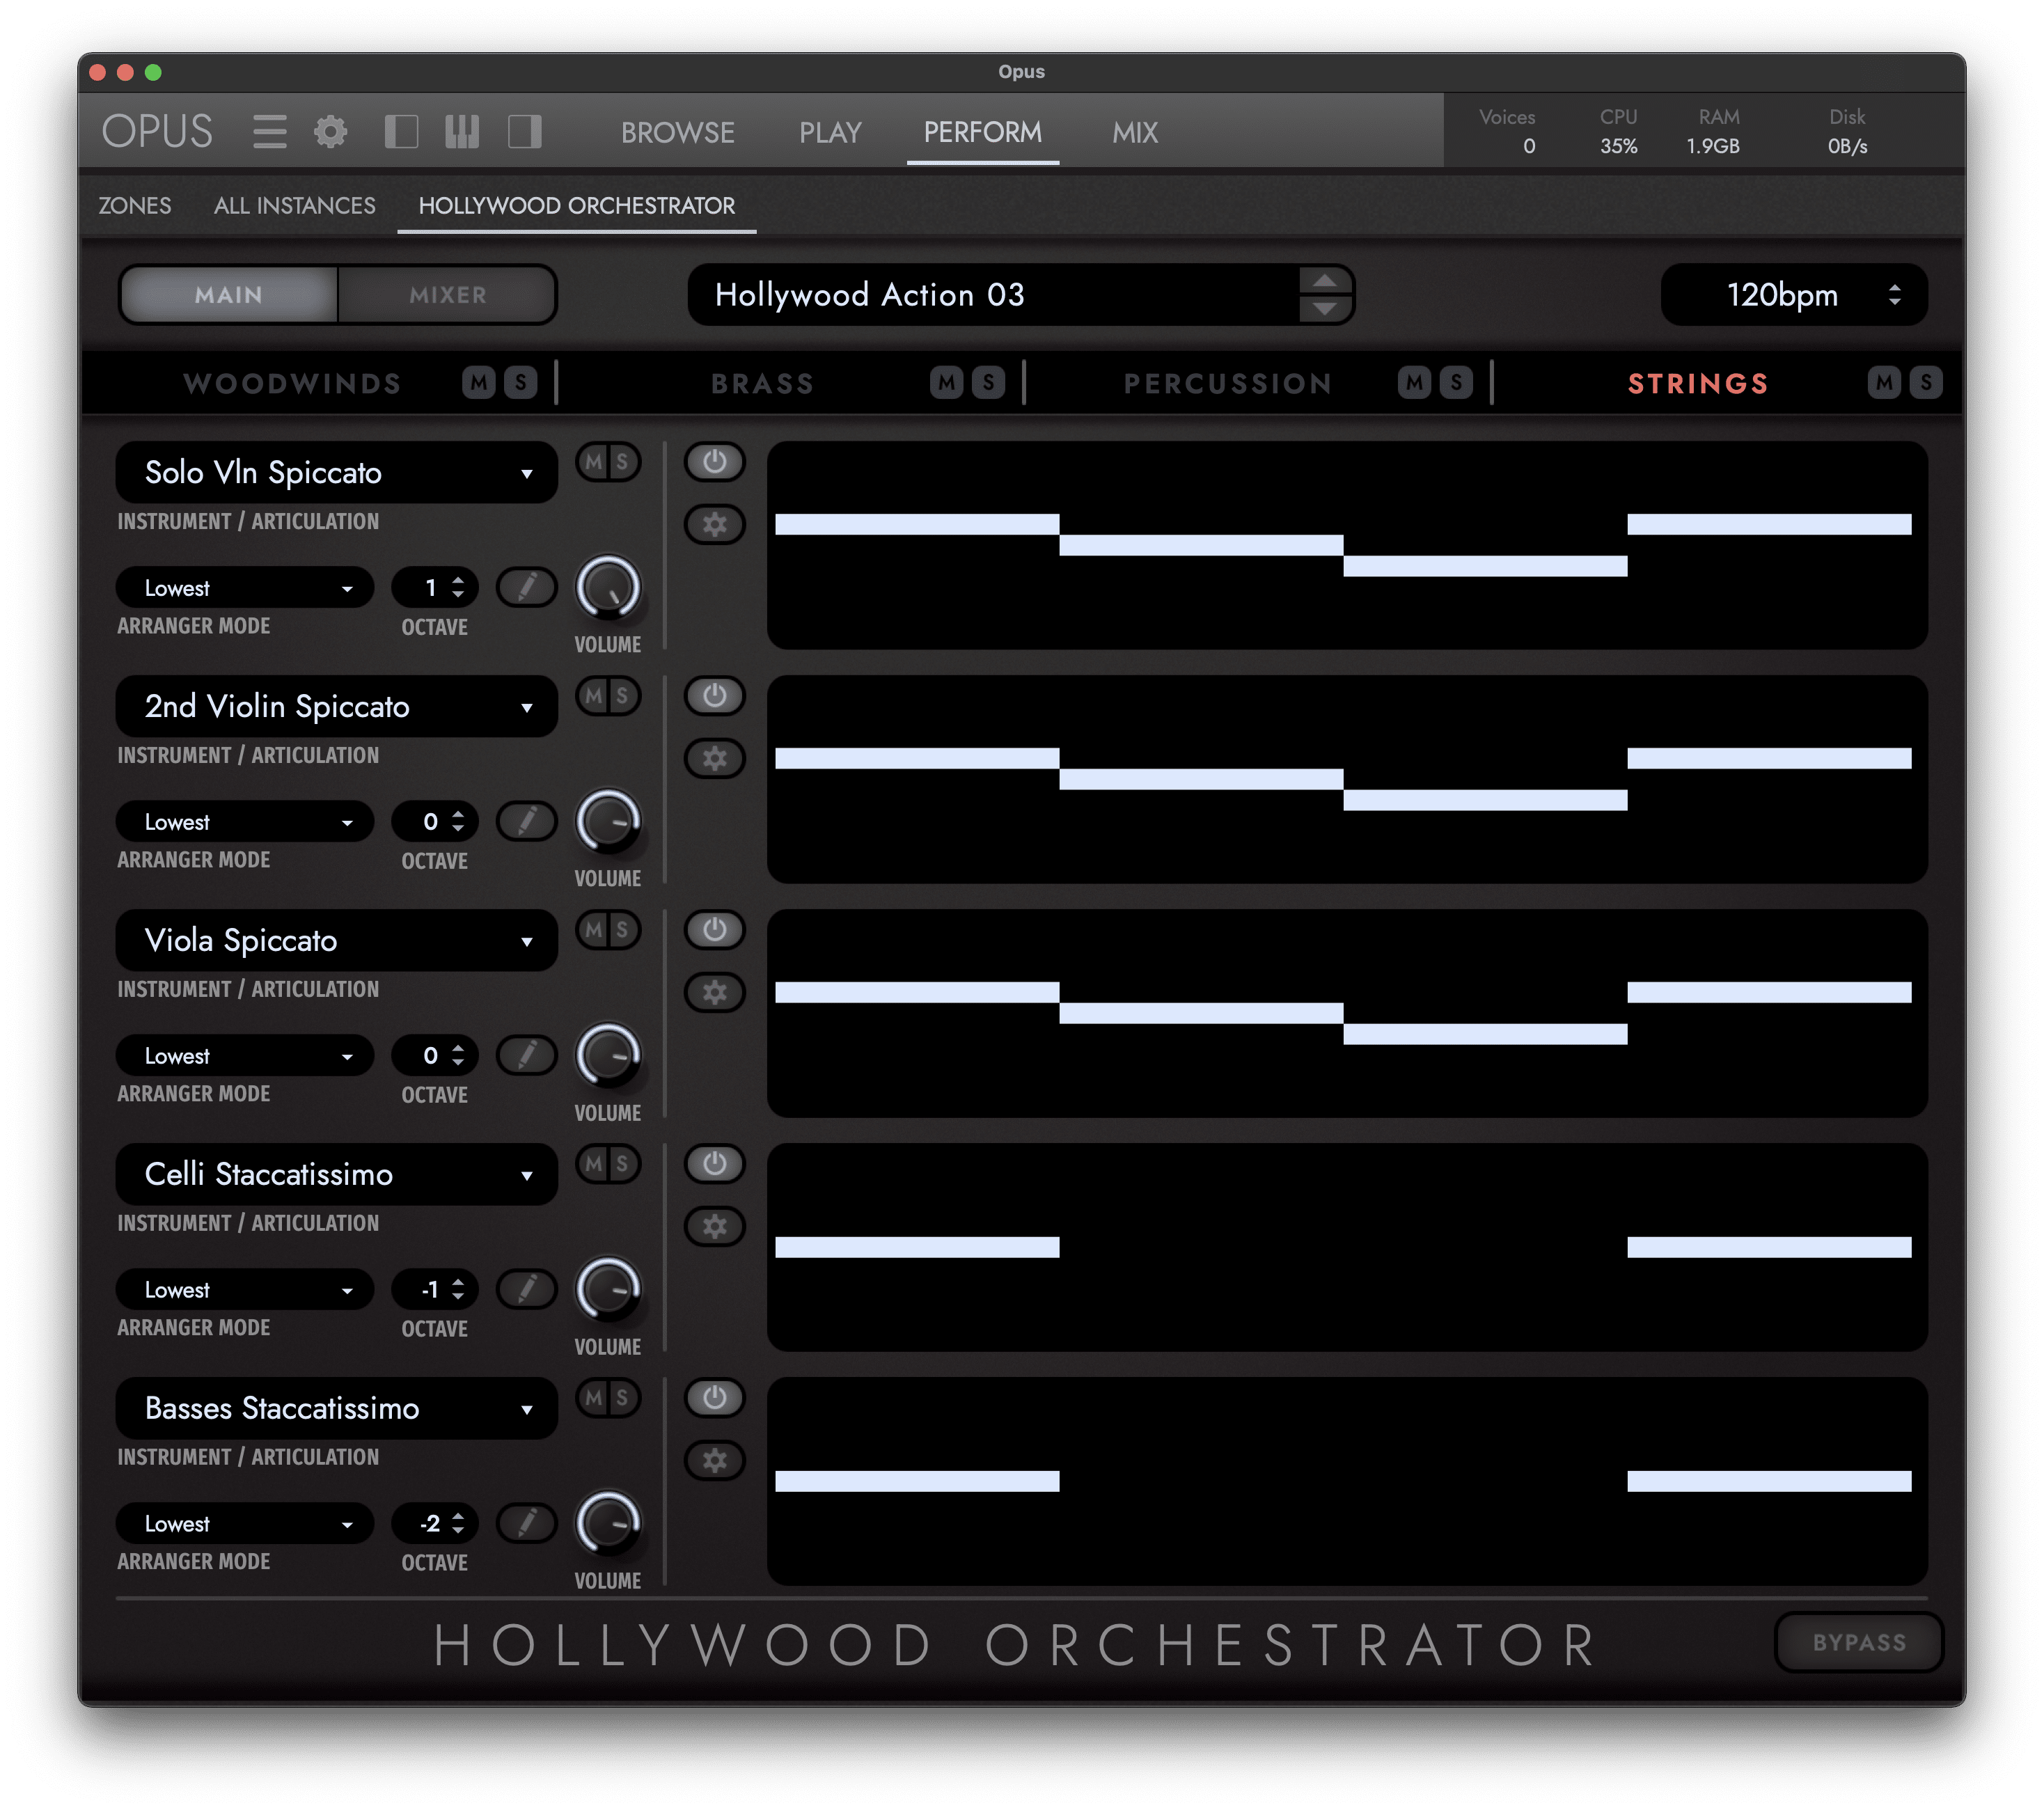Open the ZONES sub-tab
This screenshot has width=2044, height=1810.
coord(135,205)
